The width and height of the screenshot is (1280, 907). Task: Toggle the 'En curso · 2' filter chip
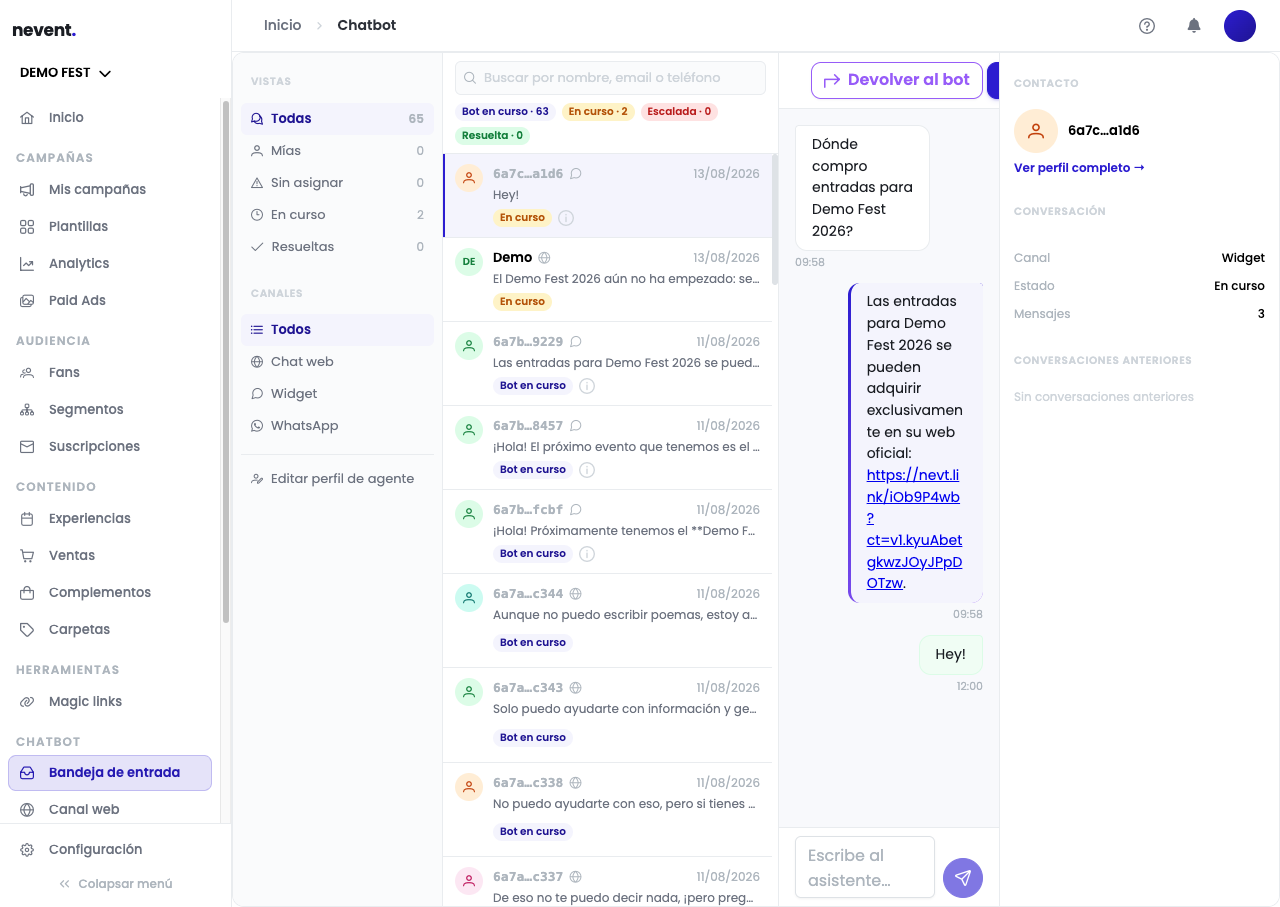(x=598, y=112)
